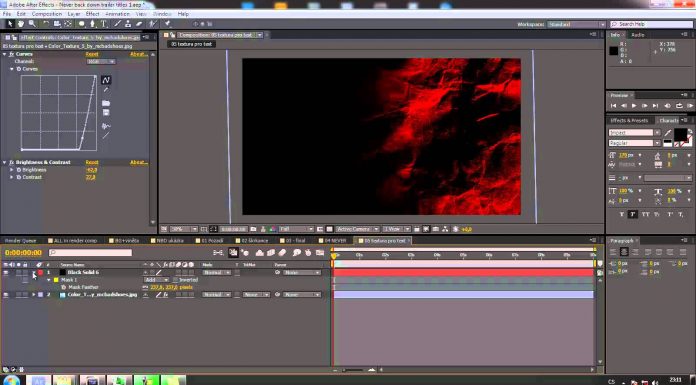Open the viewer magnification ratio dropdown

point(184,229)
